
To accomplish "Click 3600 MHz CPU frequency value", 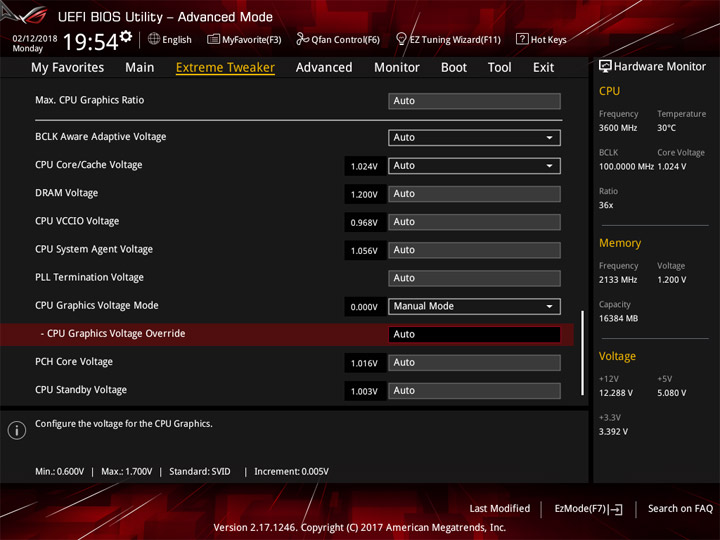I will [618, 128].
